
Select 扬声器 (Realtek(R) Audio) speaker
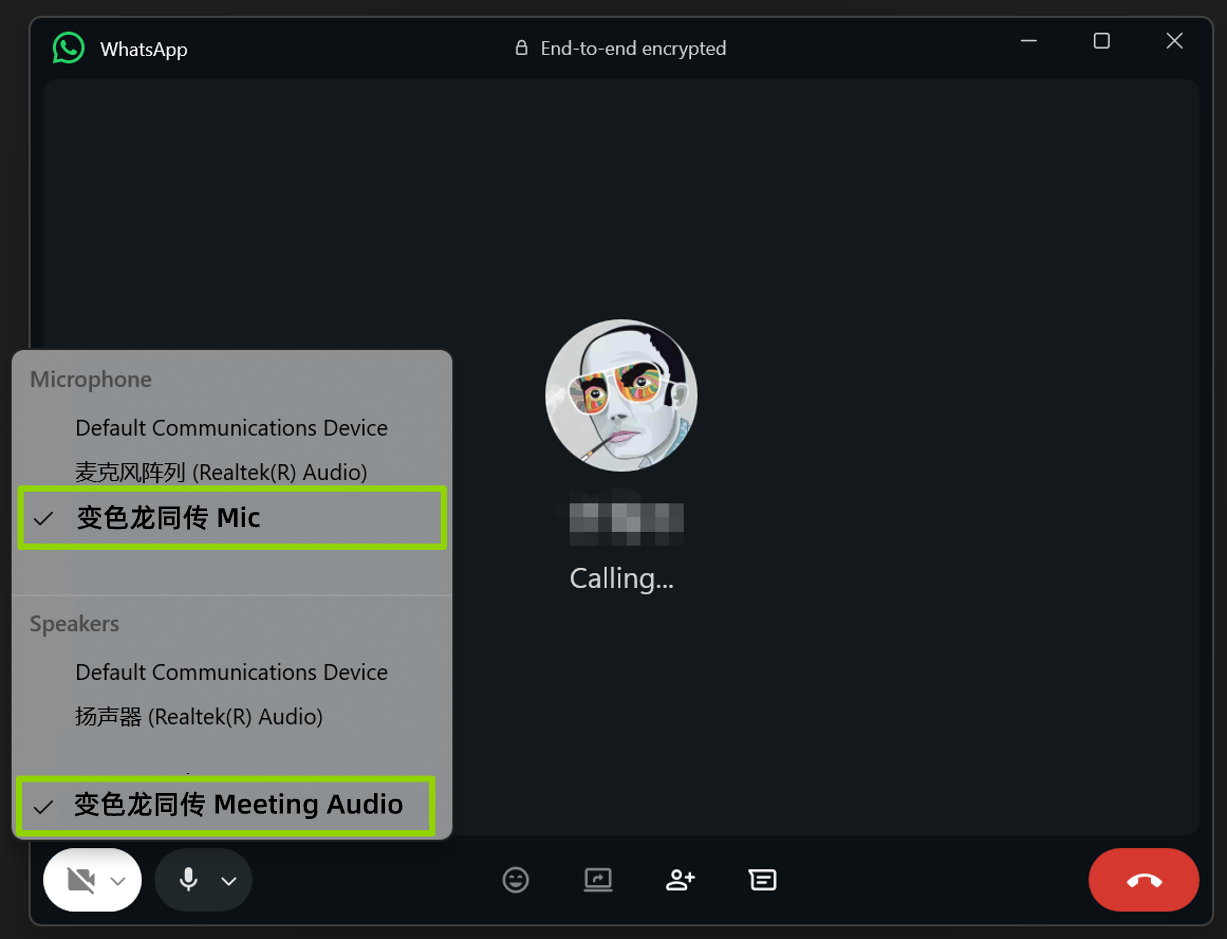click(199, 717)
